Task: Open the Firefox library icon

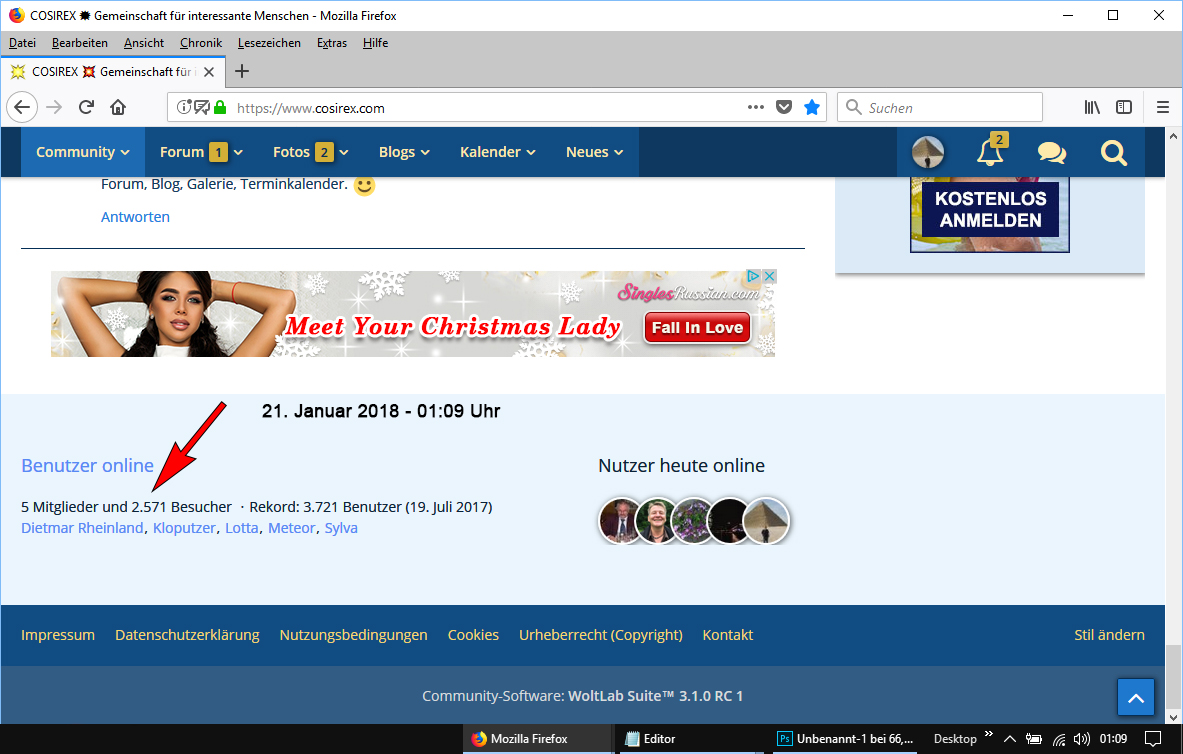Action: click(1092, 108)
